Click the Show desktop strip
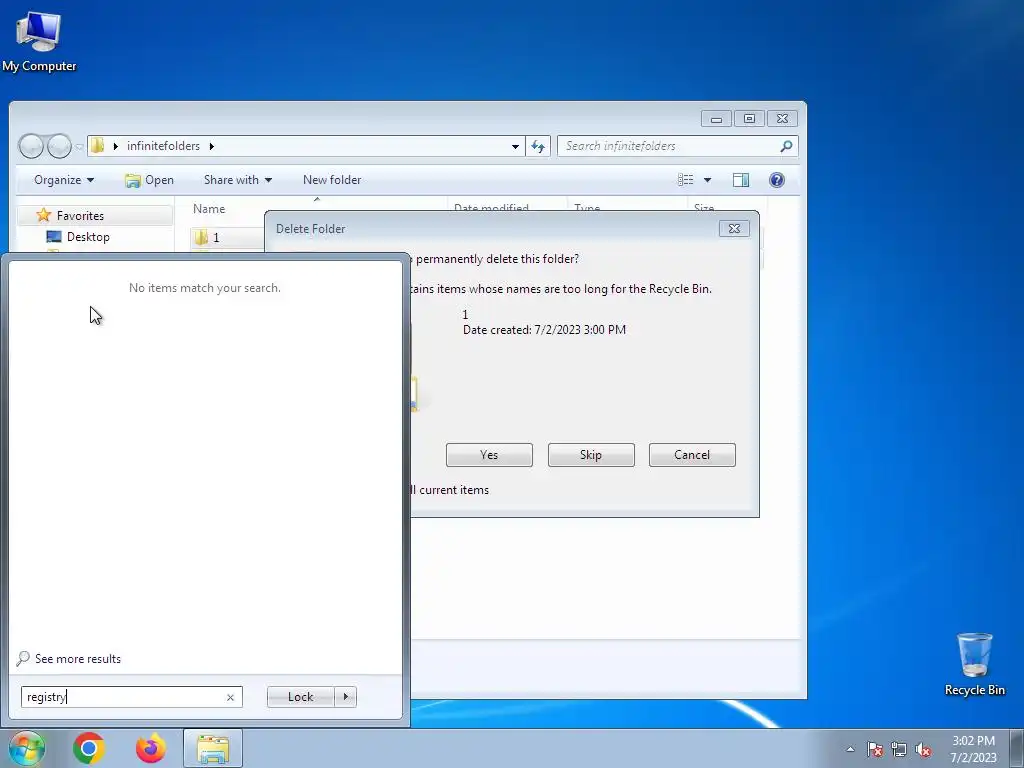 [1017, 748]
